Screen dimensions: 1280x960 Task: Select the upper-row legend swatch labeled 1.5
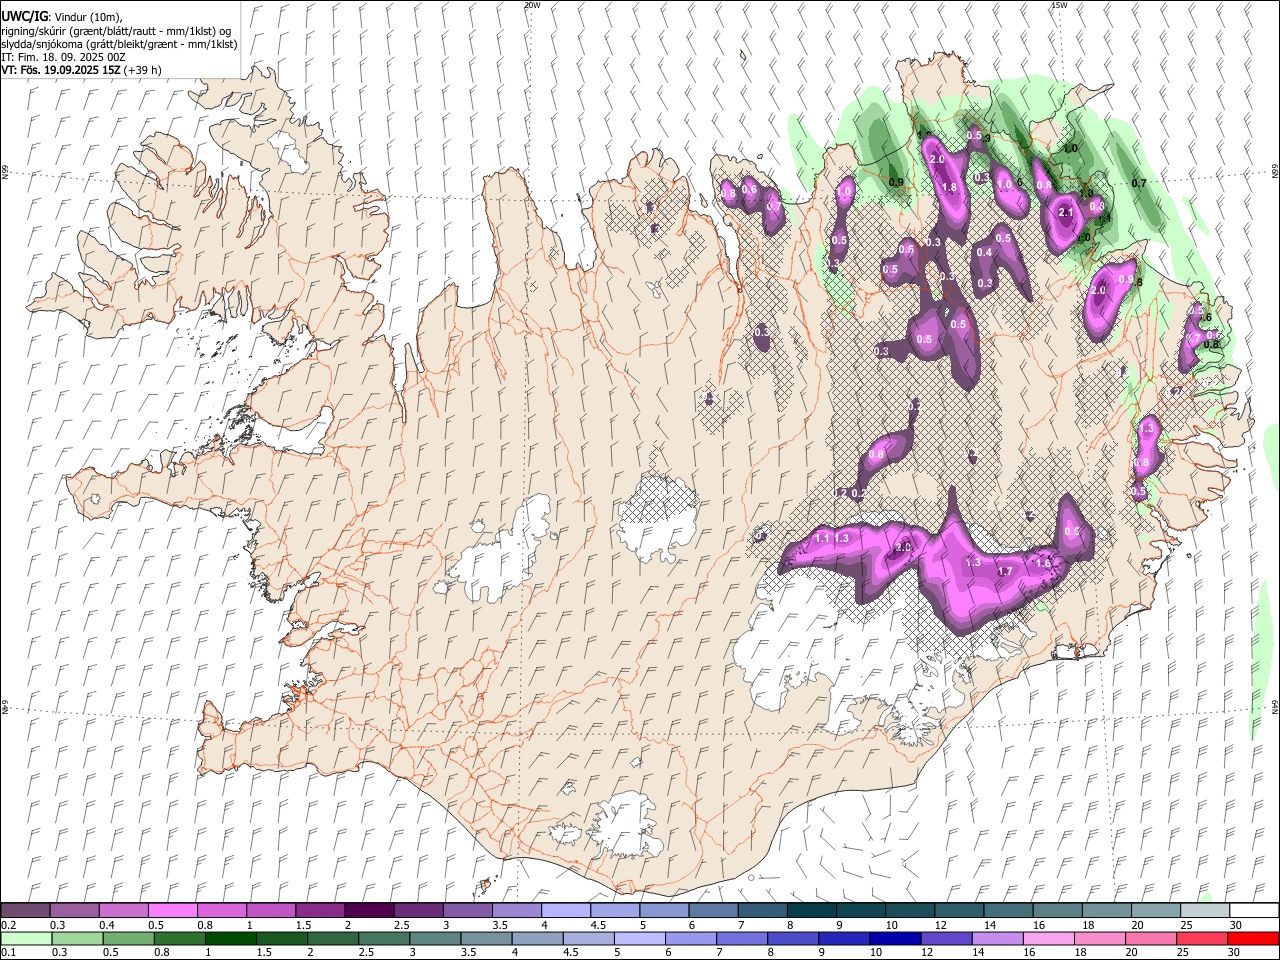pos(319,911)
